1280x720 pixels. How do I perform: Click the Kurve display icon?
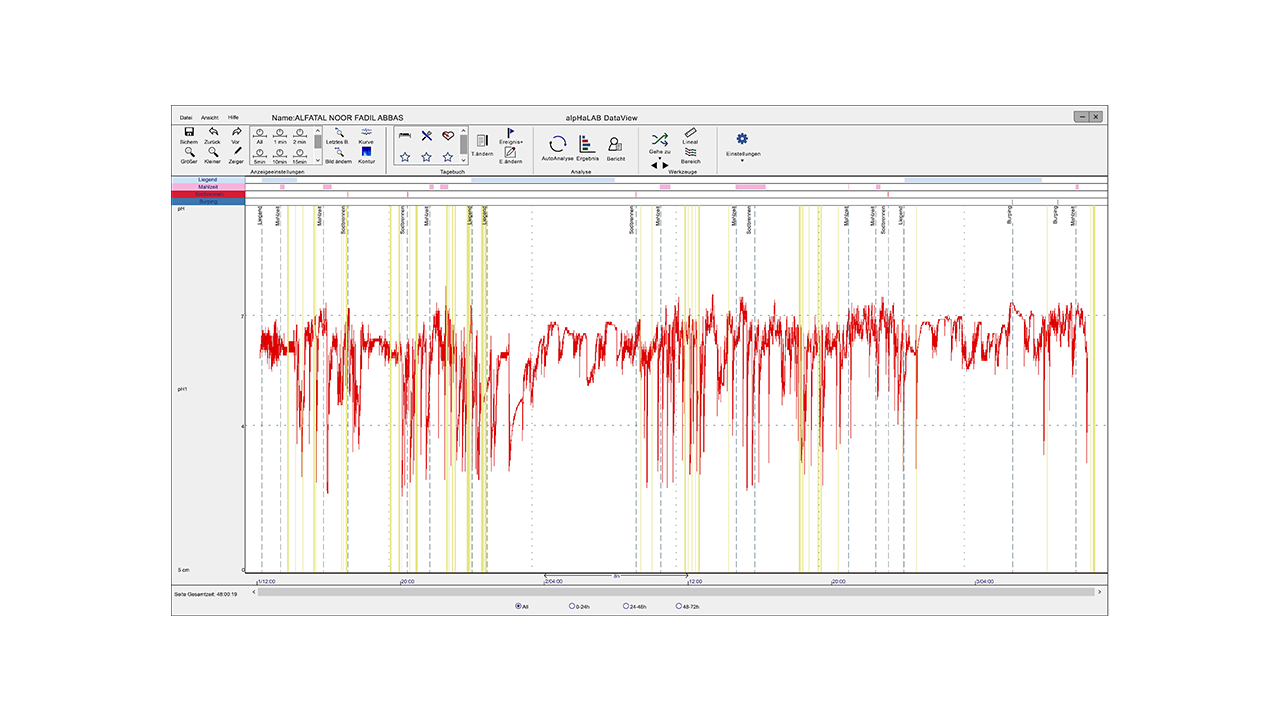tap(367, 132)
